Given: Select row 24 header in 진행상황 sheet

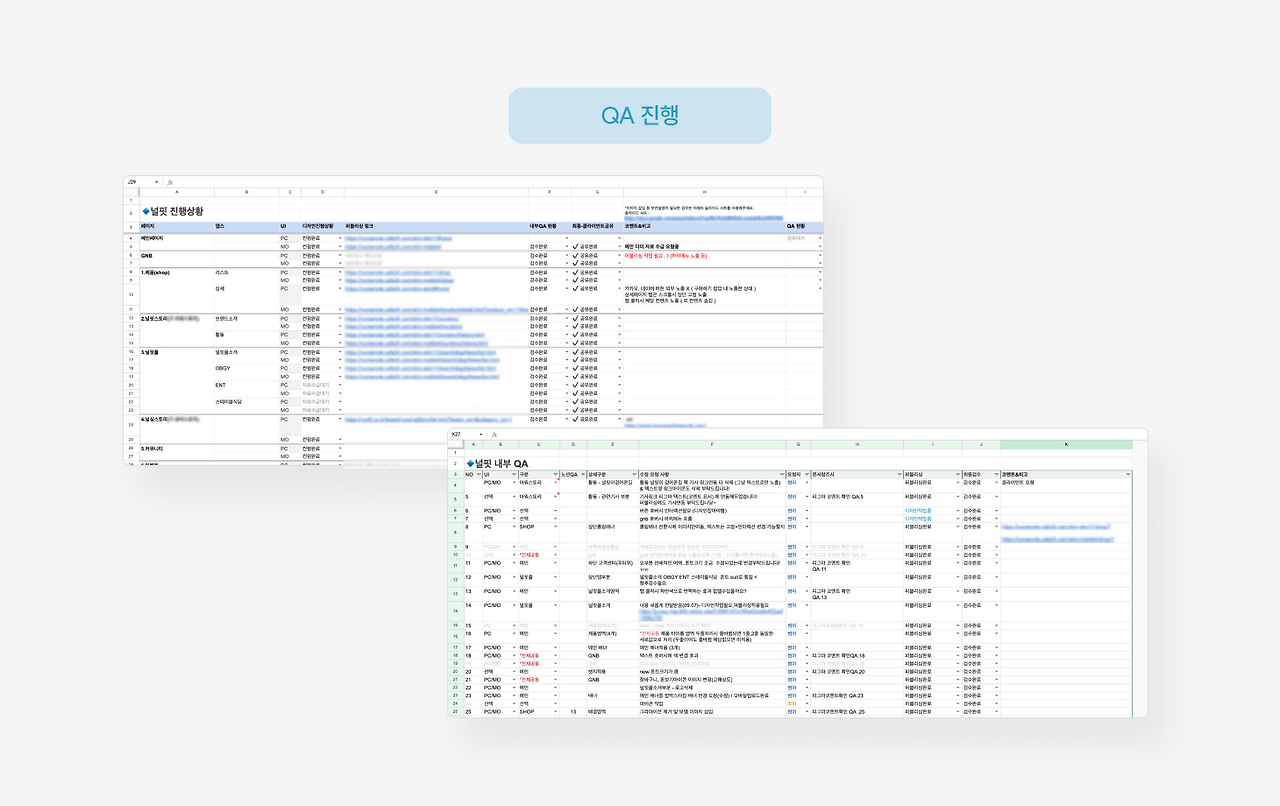Looking at the screenshot, I should tap(131, 424).
